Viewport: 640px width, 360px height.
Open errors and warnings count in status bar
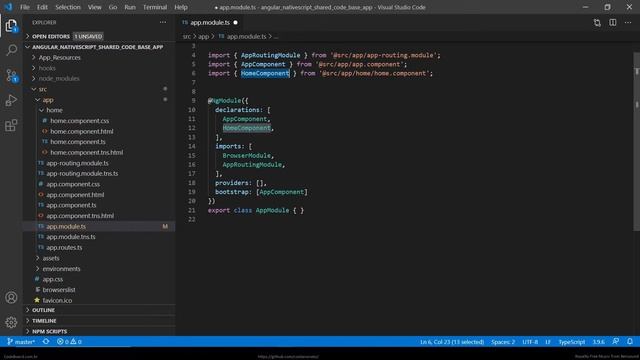click(69, 342)
